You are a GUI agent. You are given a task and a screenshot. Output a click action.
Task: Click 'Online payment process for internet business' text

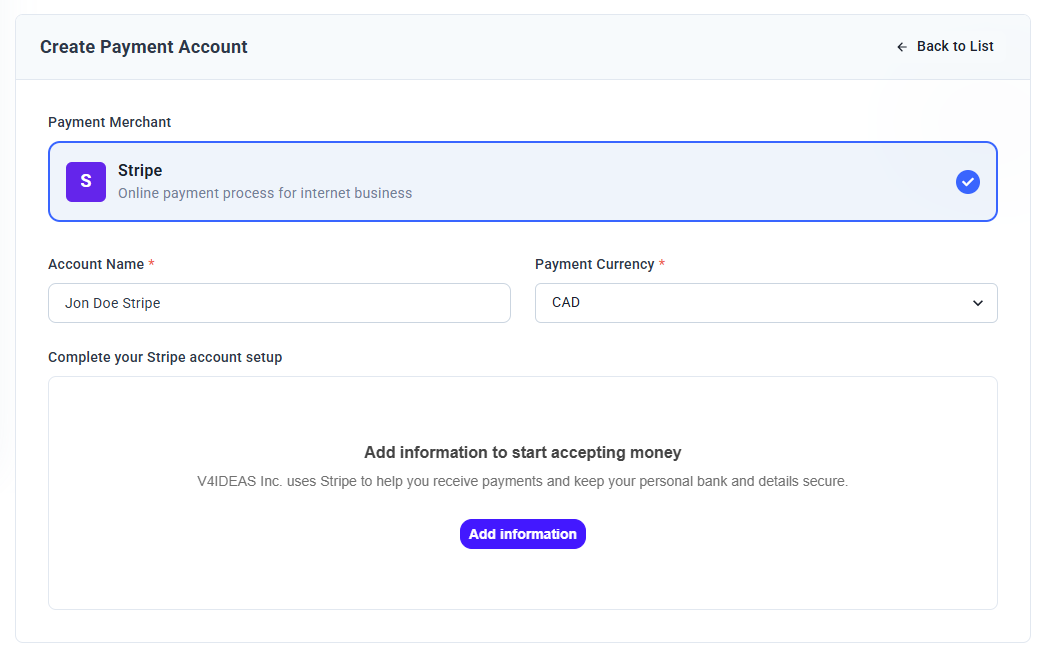click(265, 193)
